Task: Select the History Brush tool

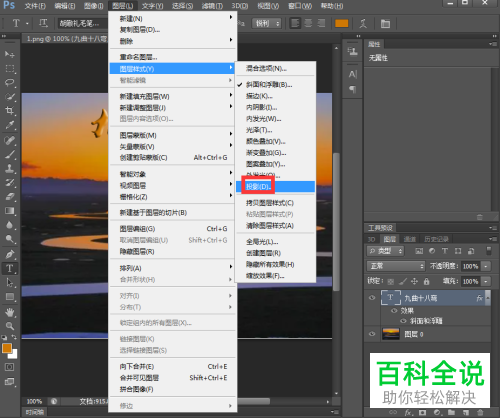Action: point(10,182)
